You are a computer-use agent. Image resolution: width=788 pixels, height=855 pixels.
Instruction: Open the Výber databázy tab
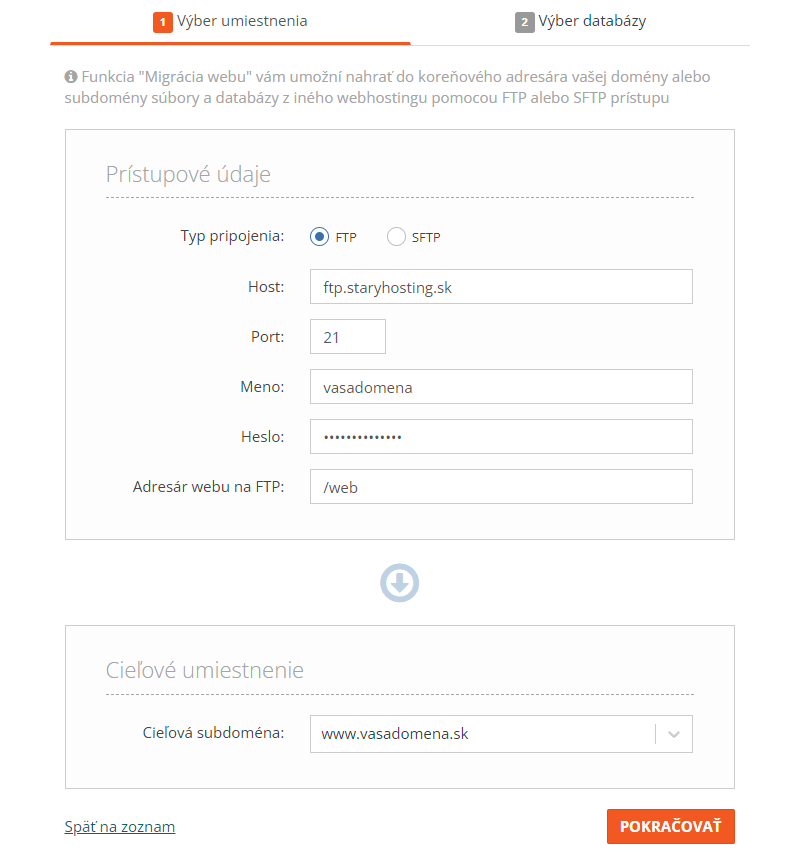pyautogui.click(x=580, y=22)
